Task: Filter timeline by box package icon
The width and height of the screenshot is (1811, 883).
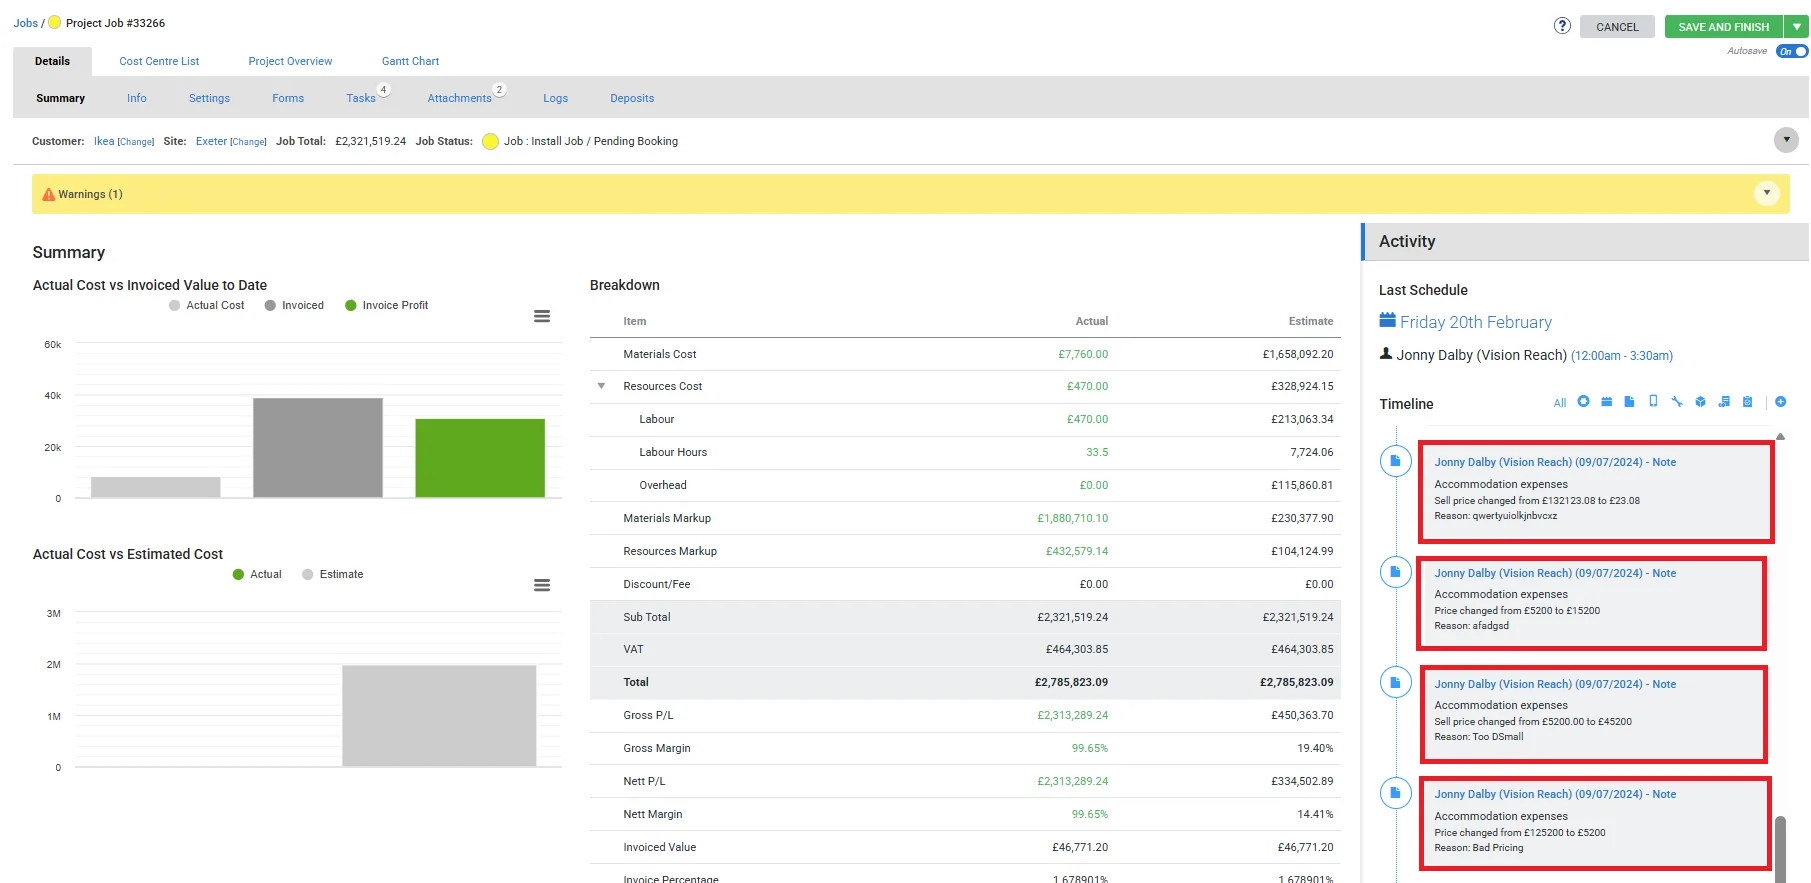Action: [x=1700, y=402]
